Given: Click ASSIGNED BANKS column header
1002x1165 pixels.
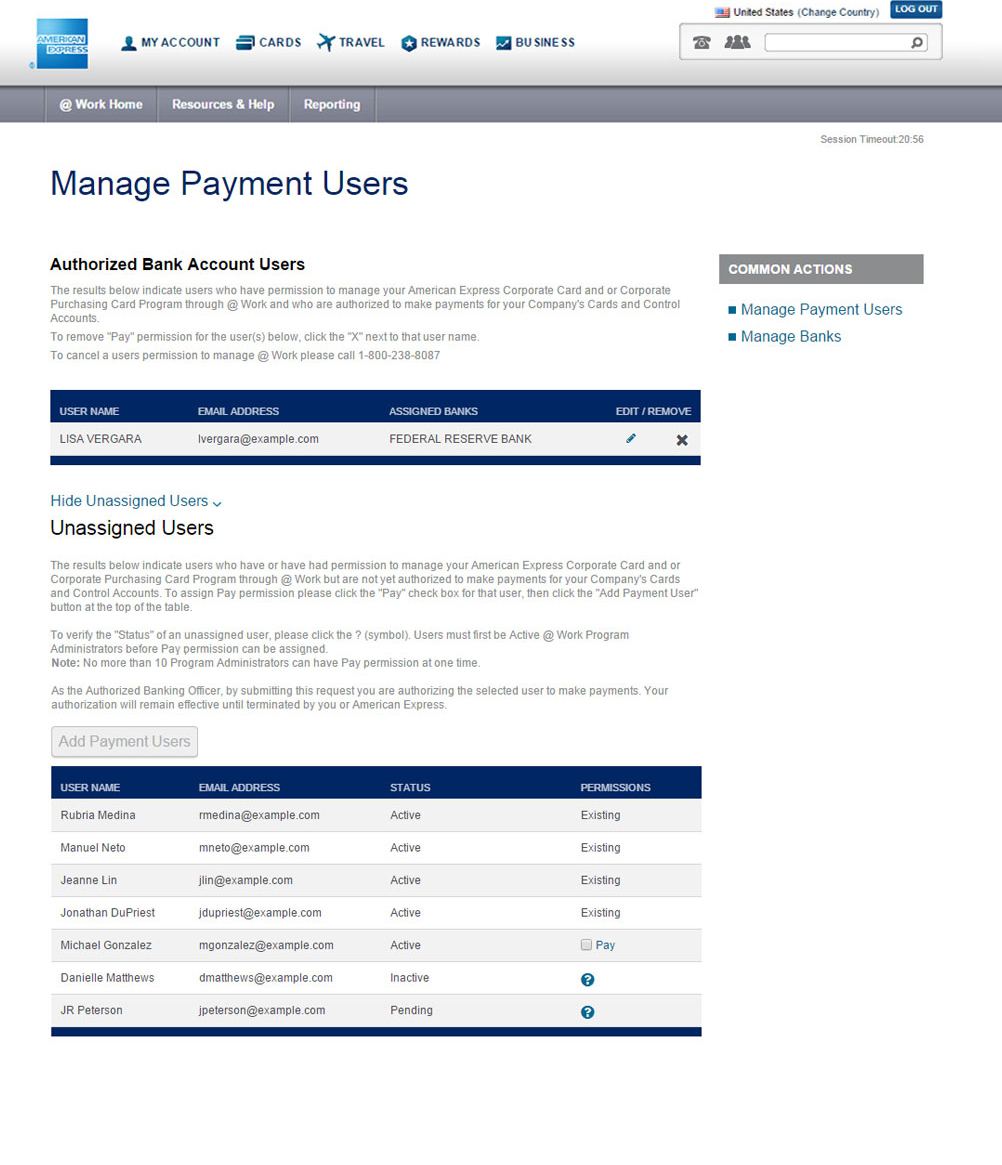Looking at the screenshot, I should (x=433, y=411).
